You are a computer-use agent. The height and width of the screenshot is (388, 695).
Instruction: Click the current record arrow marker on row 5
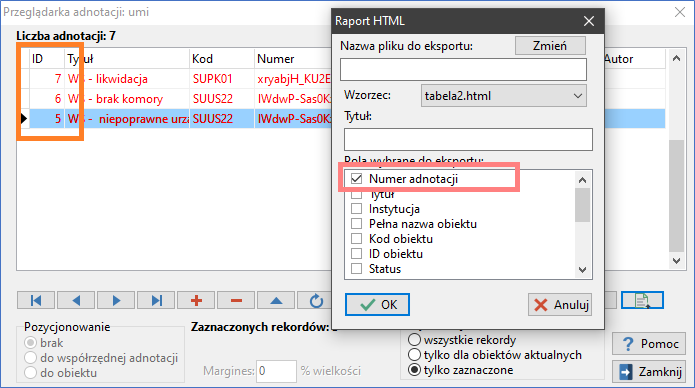point(24,118)
